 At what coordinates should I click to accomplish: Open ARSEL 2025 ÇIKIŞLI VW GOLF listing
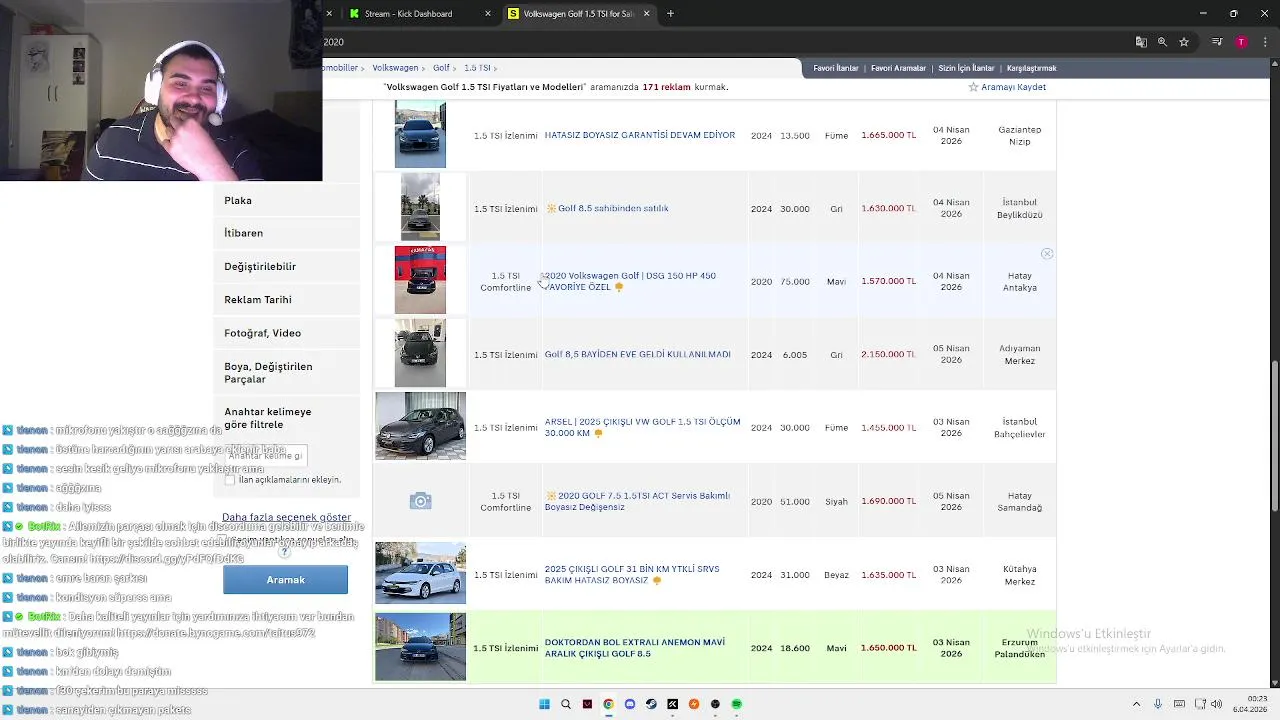[642, 427]
